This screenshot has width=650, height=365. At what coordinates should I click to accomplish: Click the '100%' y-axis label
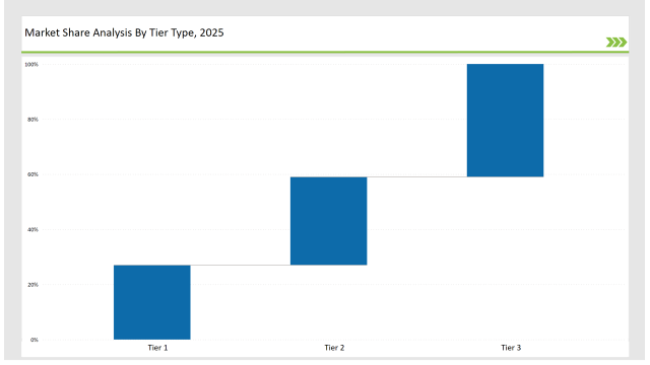32,64
